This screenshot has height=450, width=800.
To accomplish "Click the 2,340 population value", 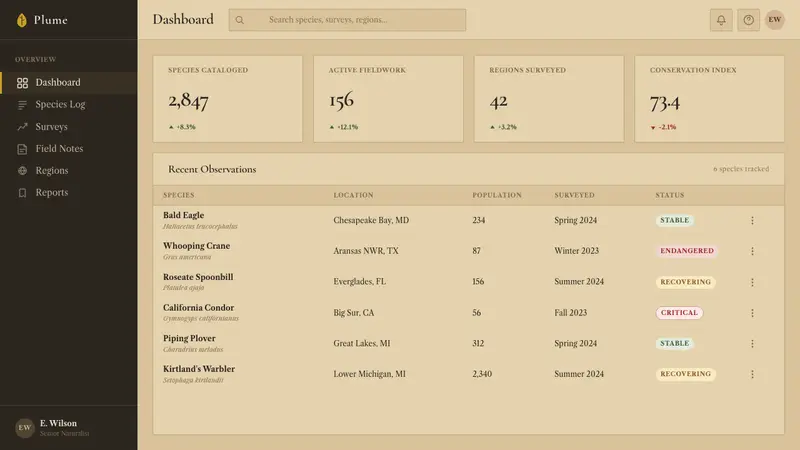I will 482,374.
